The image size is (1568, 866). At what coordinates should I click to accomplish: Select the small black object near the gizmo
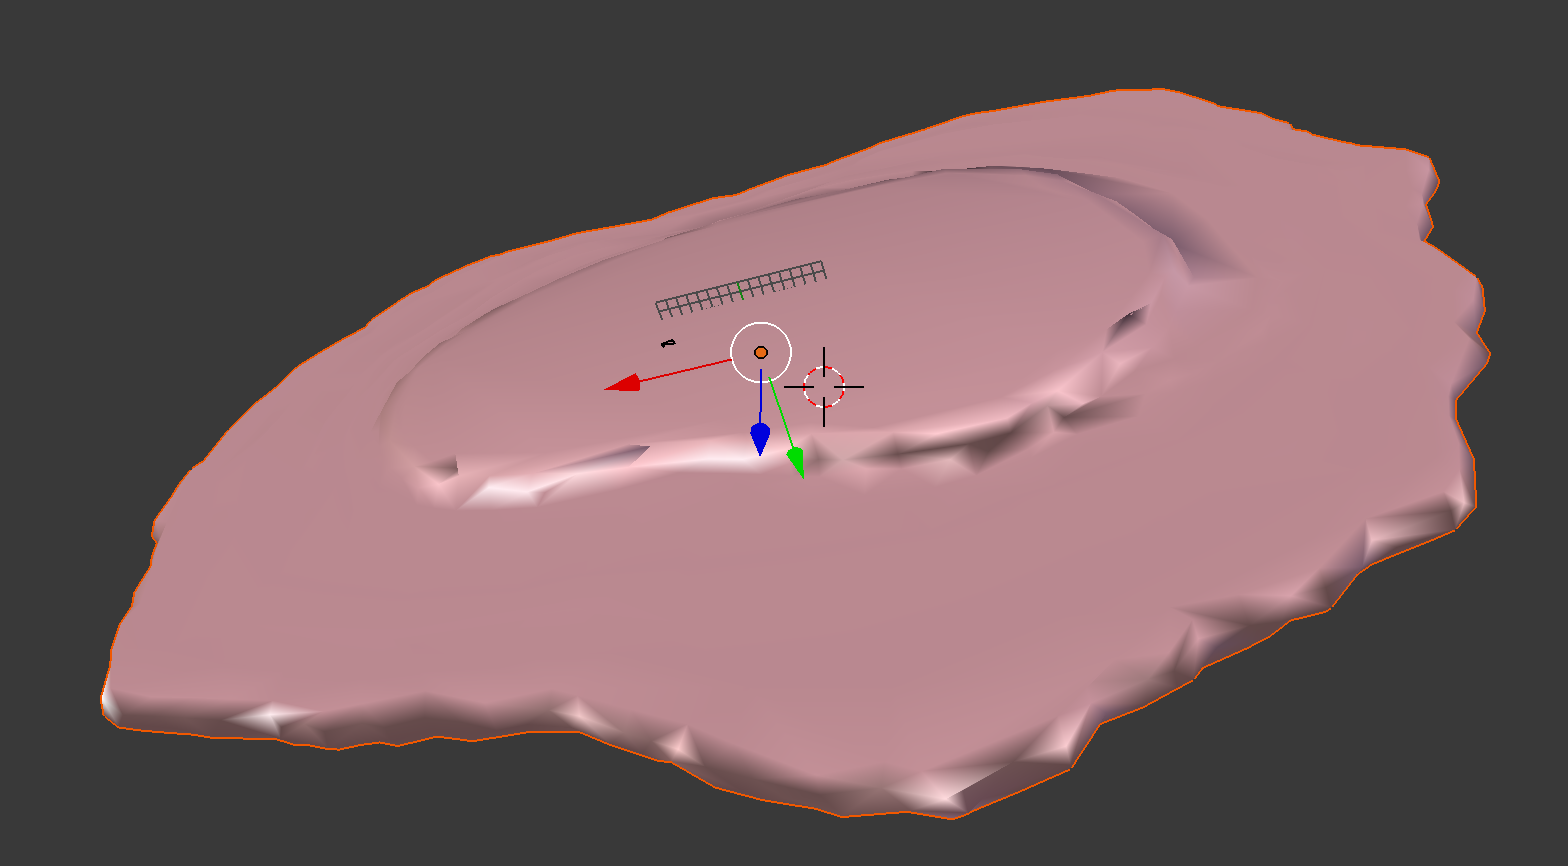coord(668,343)
